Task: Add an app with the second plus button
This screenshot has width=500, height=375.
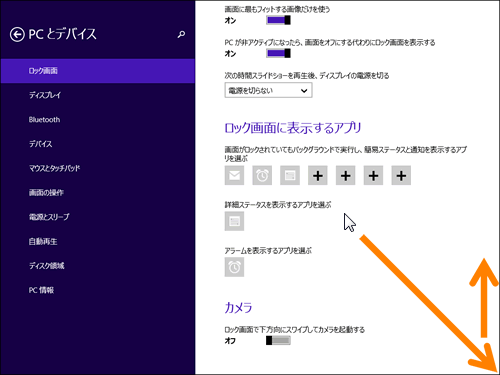Action: 345,175
